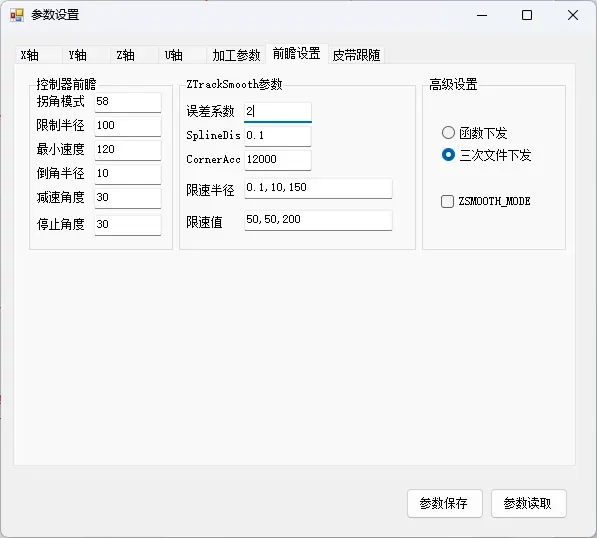Switch to the 加工参数 tab

[236, 55]
